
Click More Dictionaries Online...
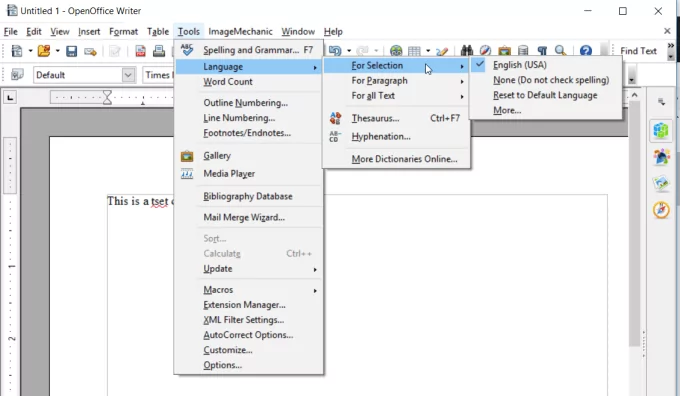396,159
